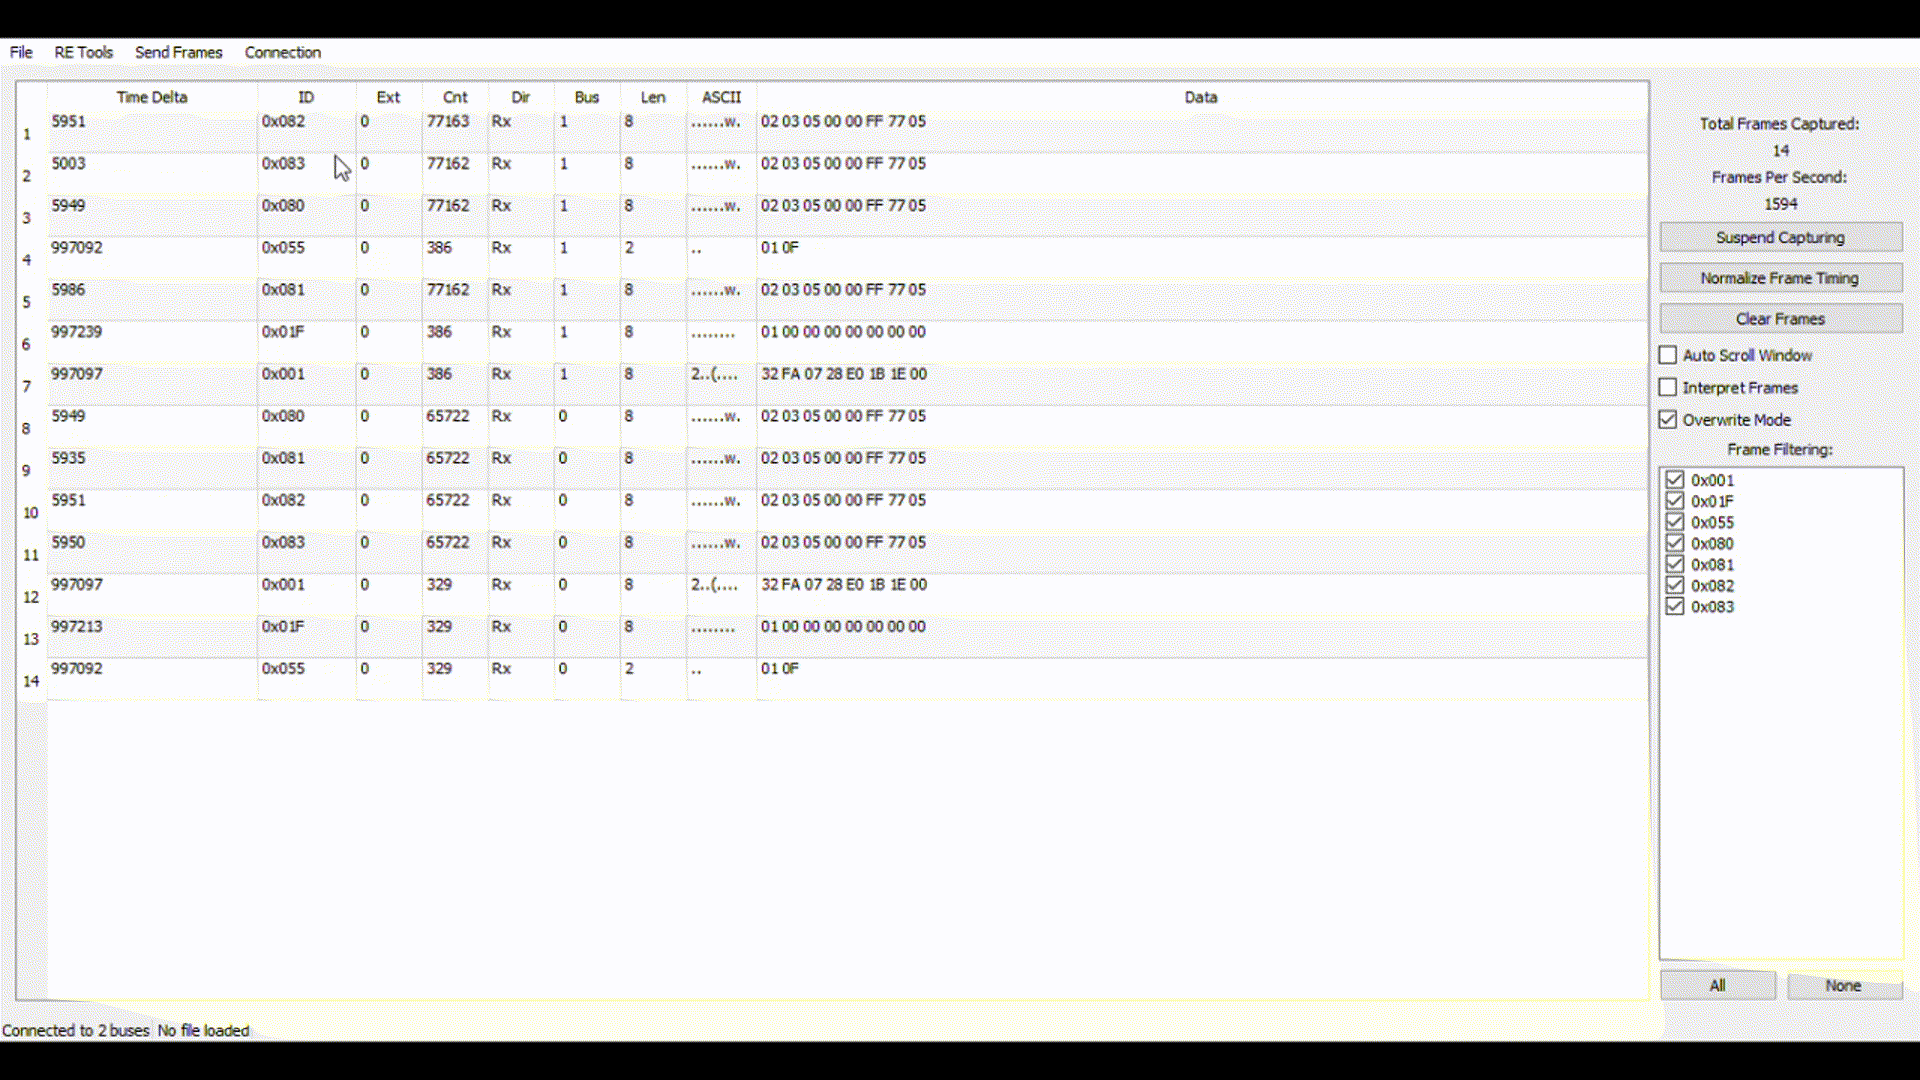Screen dimensions: 1920x1080
Task: Select row 4 header in frame table
Action: coord(28,259)
